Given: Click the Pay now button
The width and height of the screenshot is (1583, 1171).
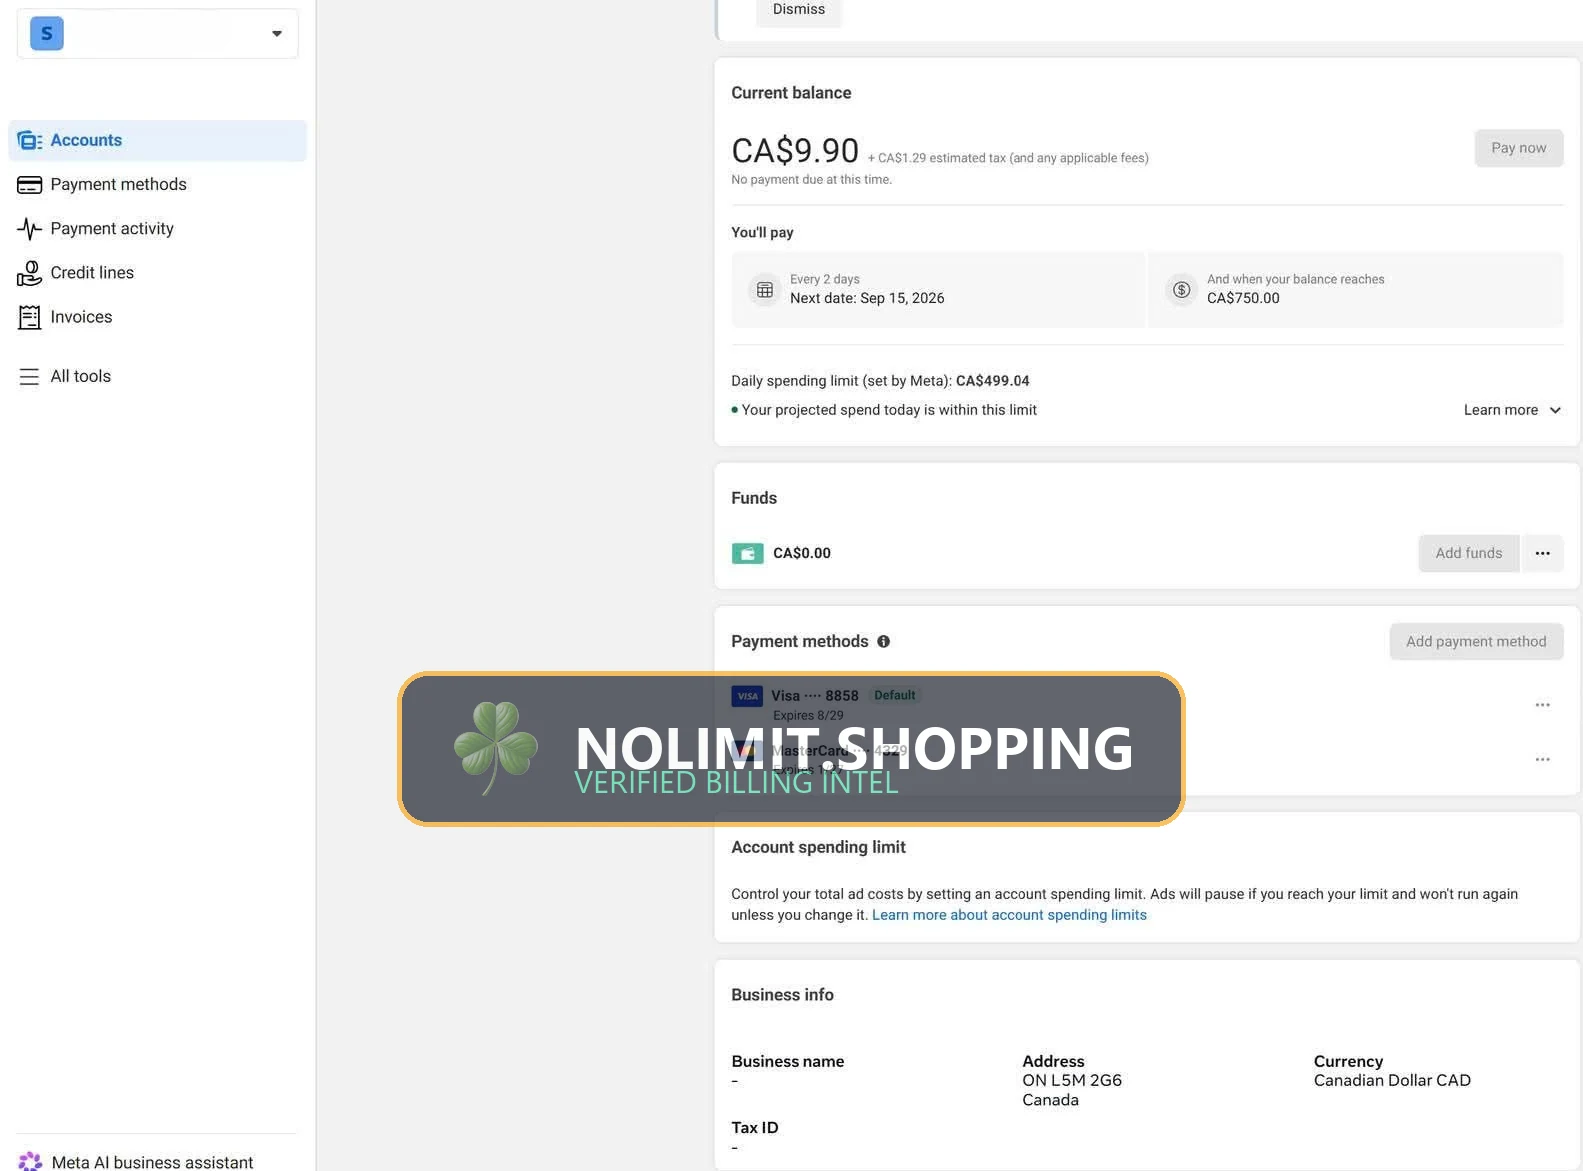Looking at the screenshot, I should click(1518, 148).
